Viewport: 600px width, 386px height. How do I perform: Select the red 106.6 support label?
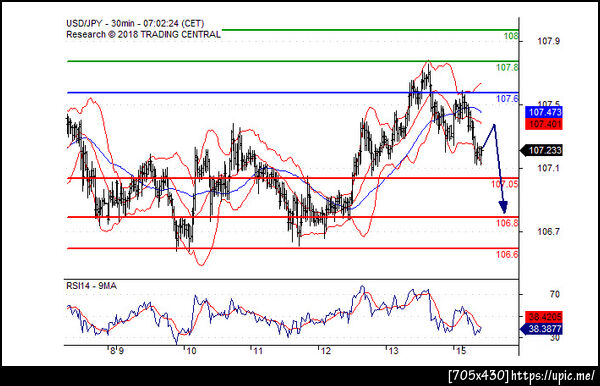(x=507, y=254)
